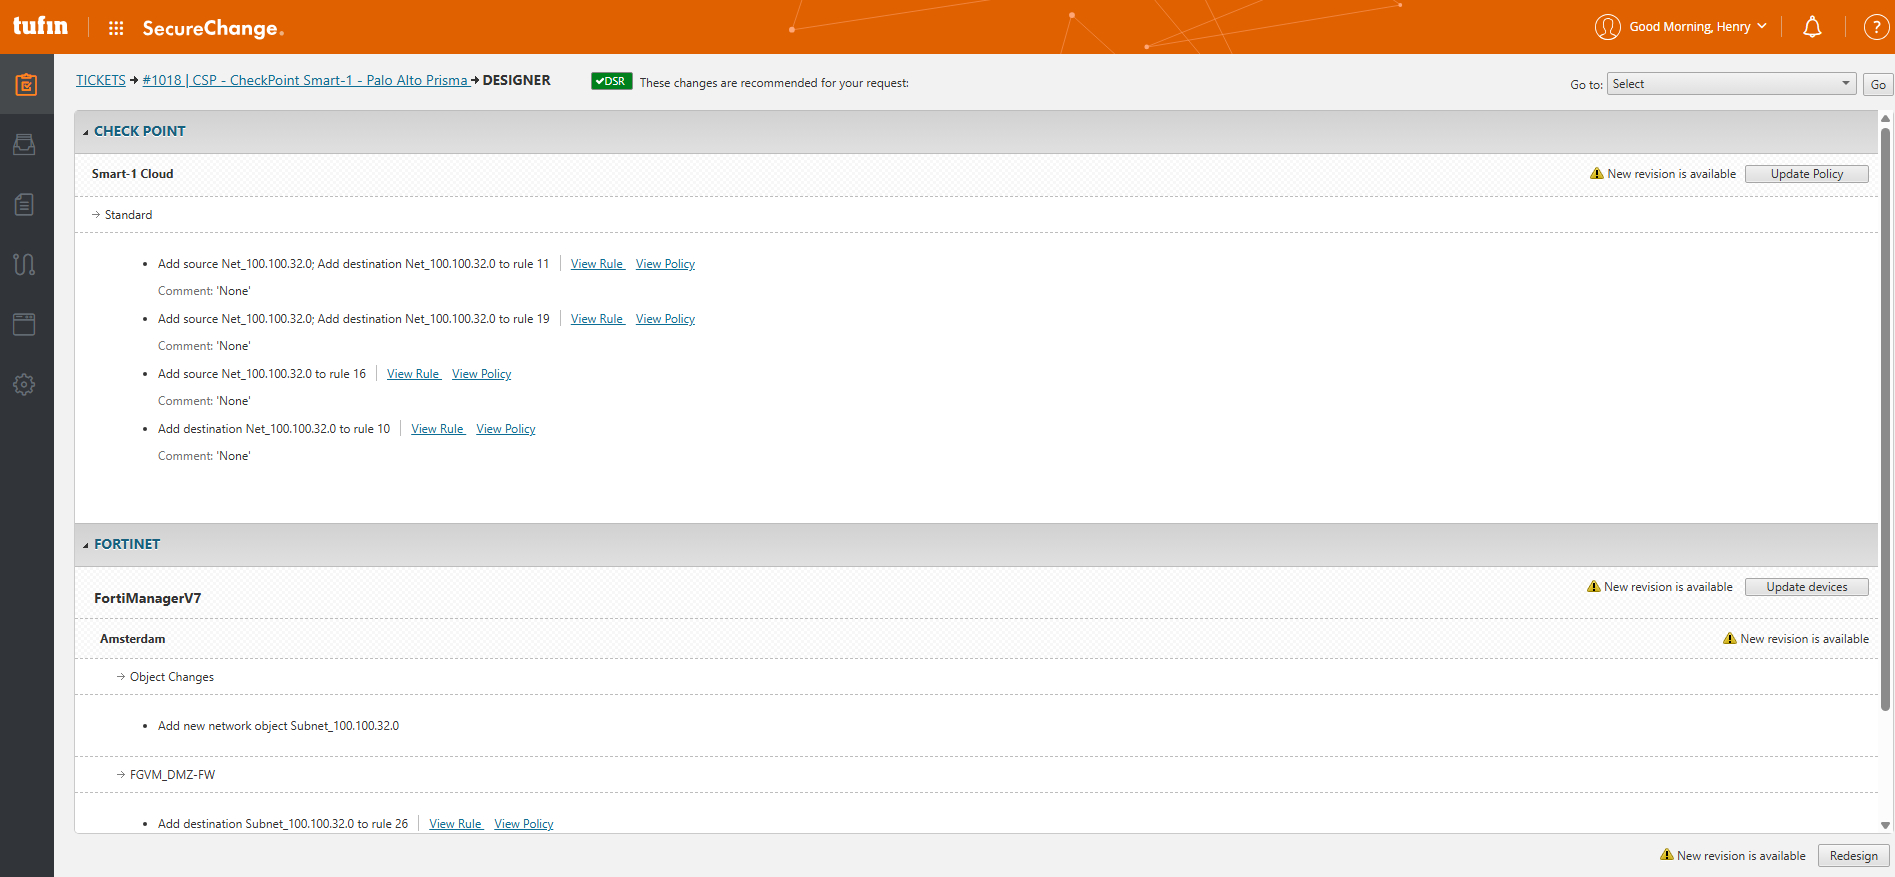The image size is (1895, 877).
Task: Click the TICKETS breadcrumb link
Action: pyautogui.click(x=101, y=80)
